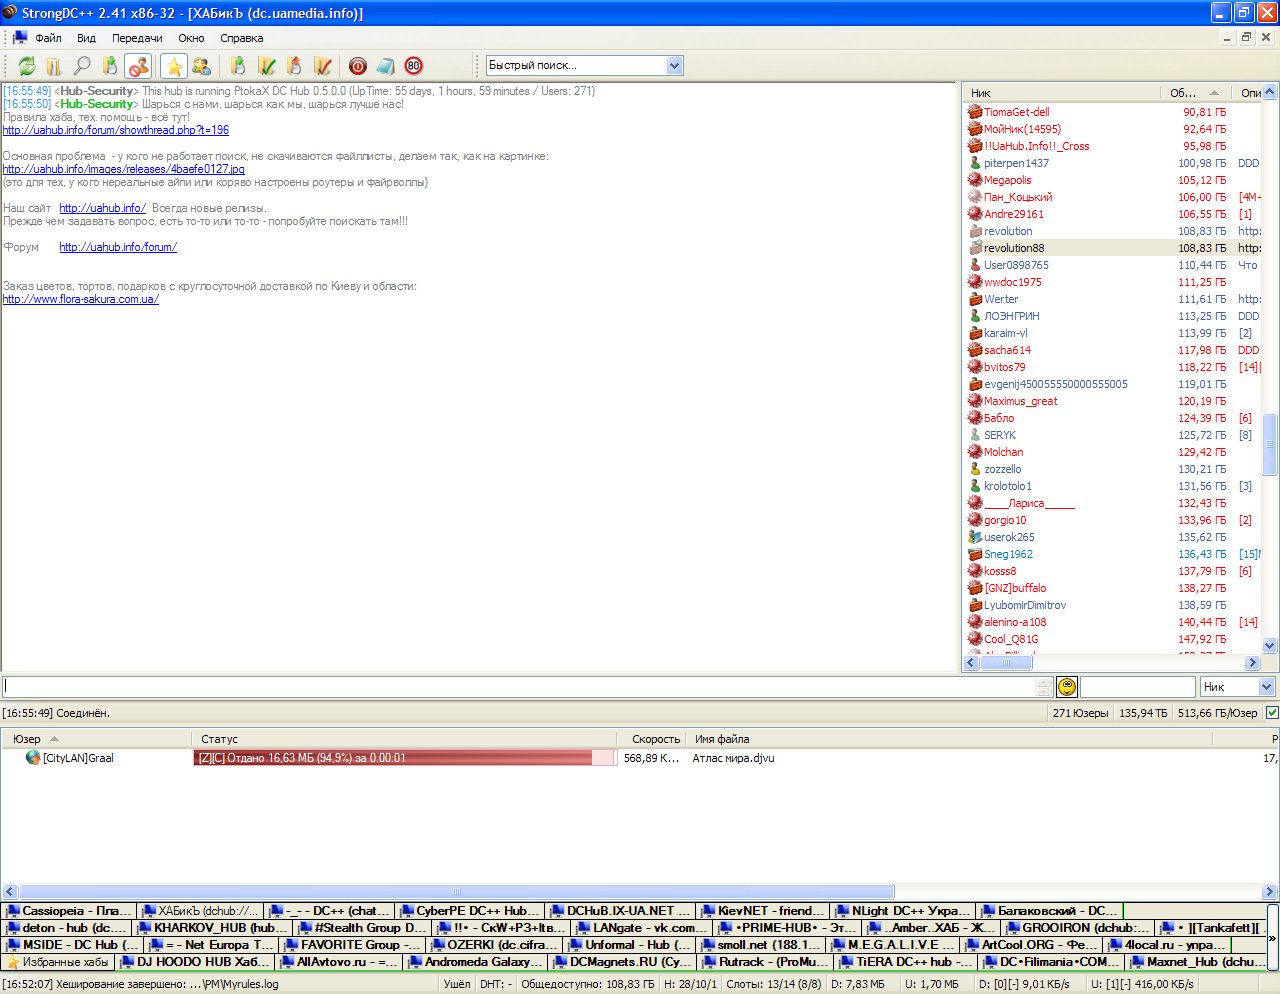Switch to the 'Cassiopeia' hub tab
Screen dimensions: 1280x994
[69, 911]
